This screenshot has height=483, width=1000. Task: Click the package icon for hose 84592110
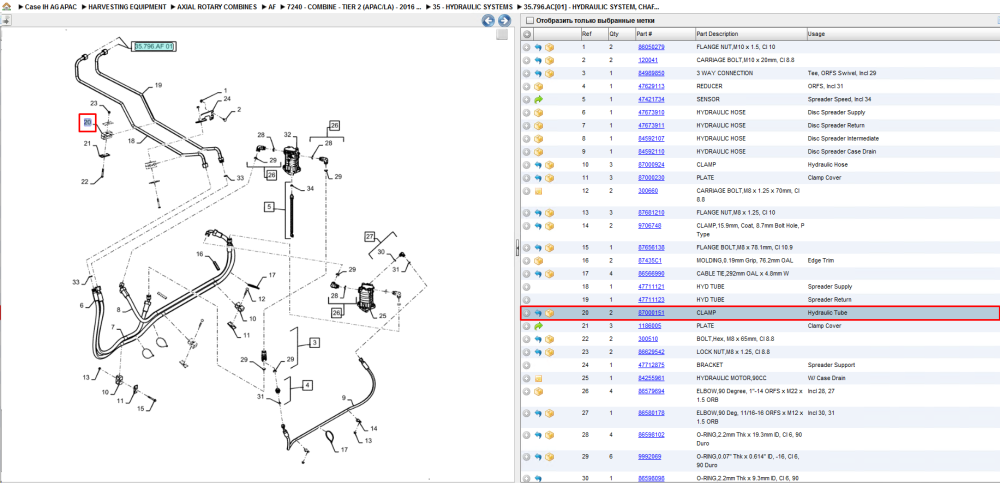pyautogui.click(x=538, y=152)
